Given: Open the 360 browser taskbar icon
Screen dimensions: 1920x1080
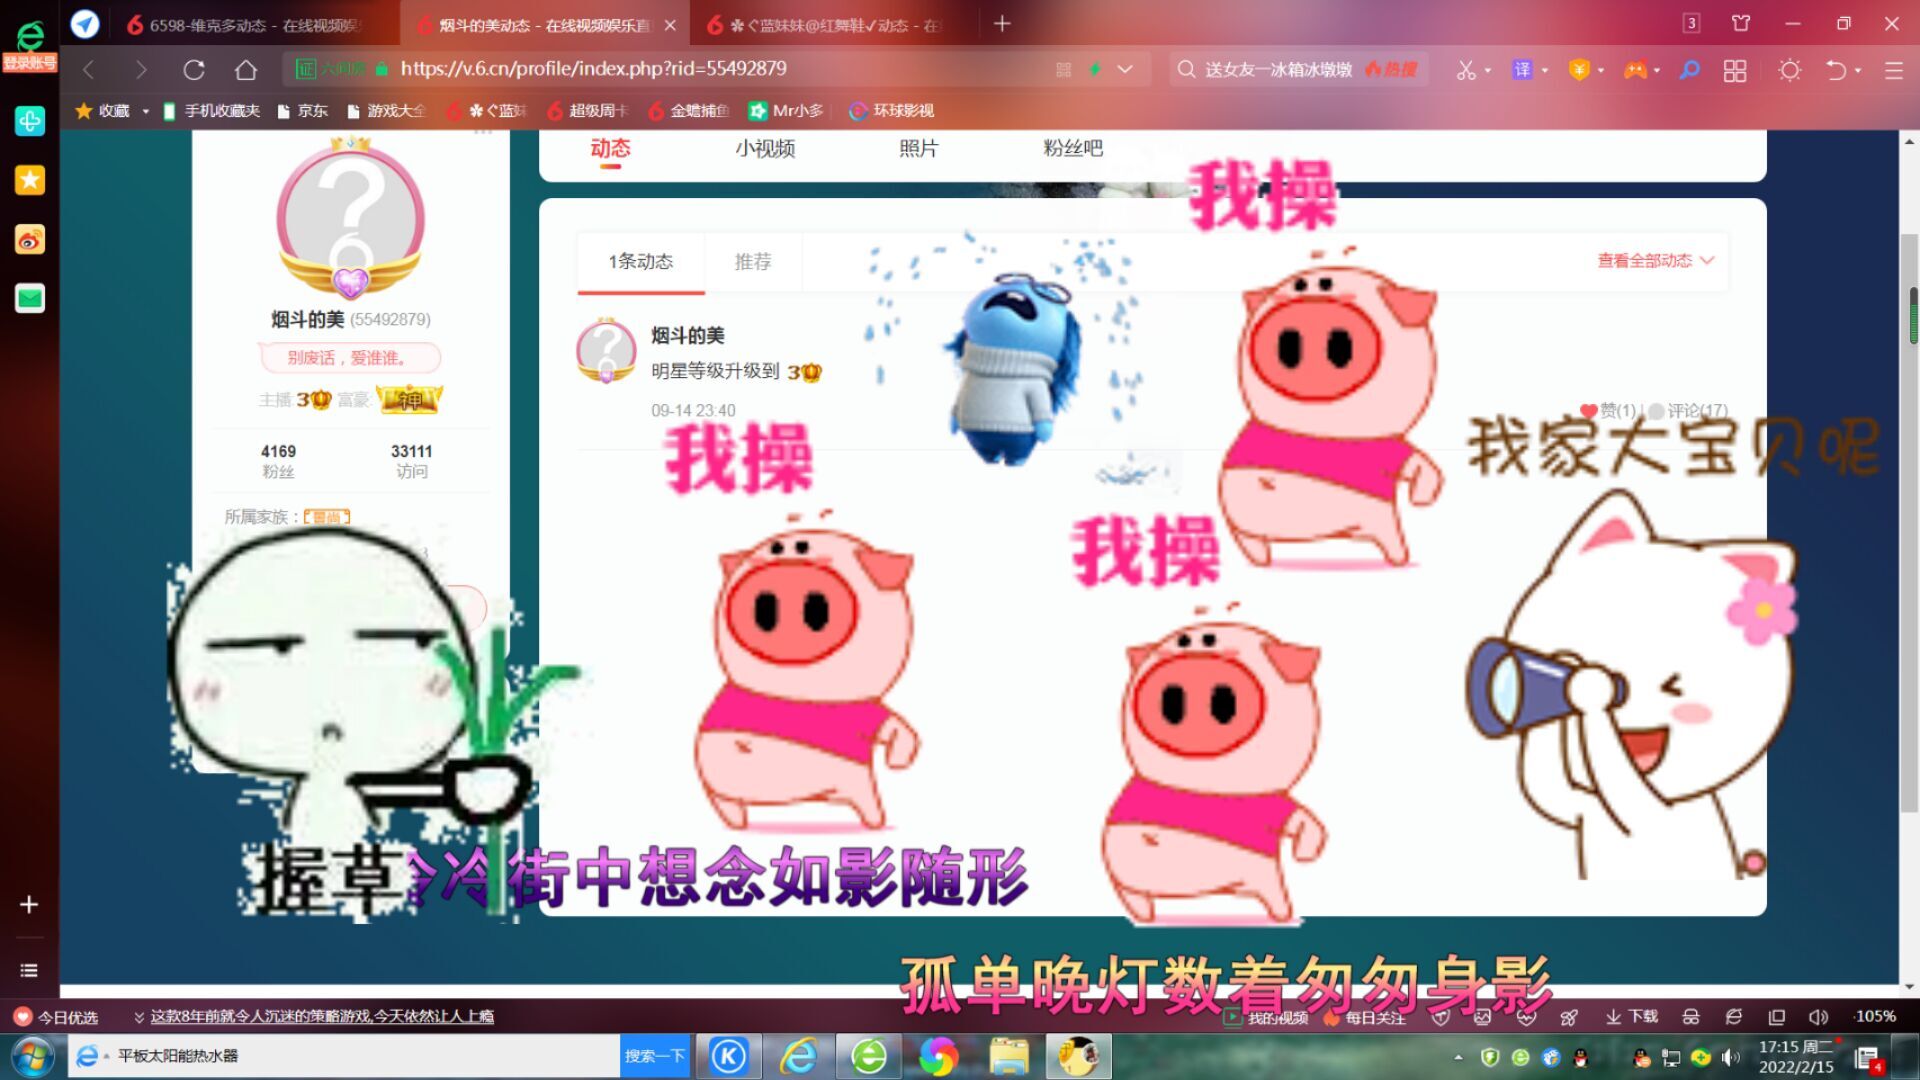Looking at the screenshot, I should point(868,1056).
